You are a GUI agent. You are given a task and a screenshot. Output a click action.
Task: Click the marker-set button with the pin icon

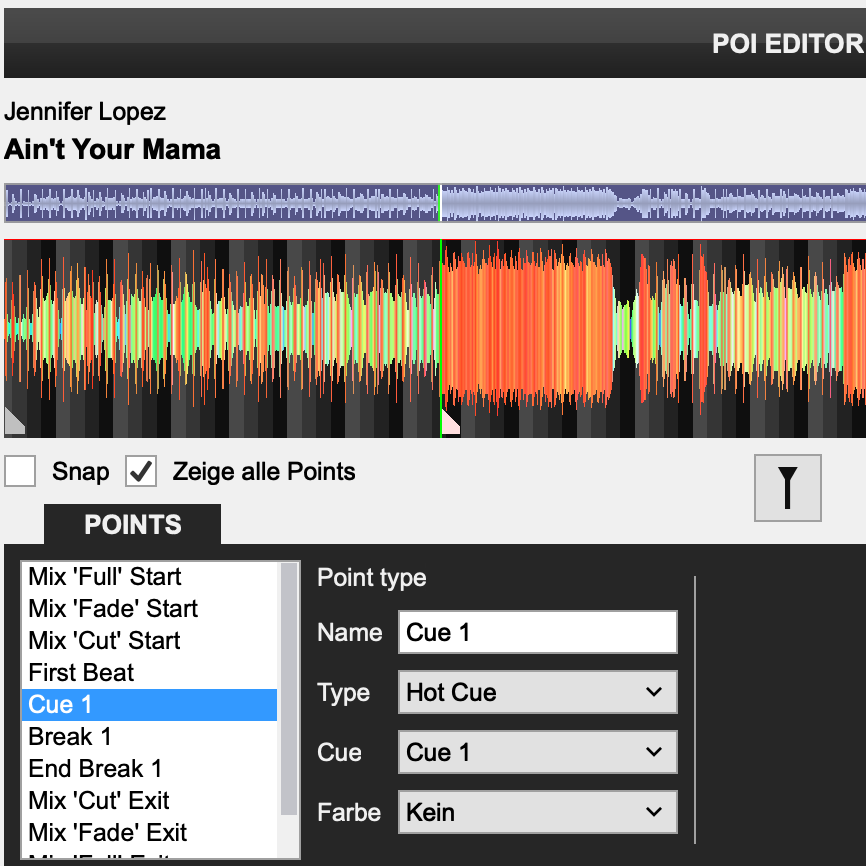pos(788,488)
